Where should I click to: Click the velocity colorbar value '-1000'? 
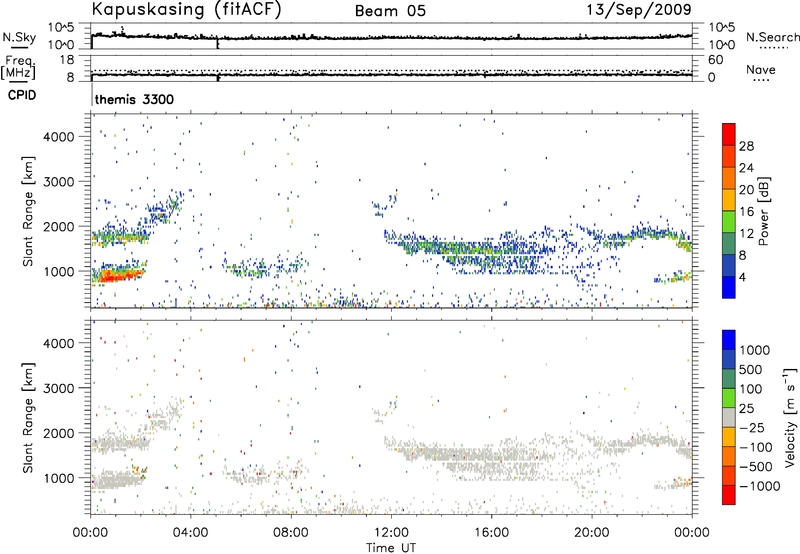[x=760, y=486]
